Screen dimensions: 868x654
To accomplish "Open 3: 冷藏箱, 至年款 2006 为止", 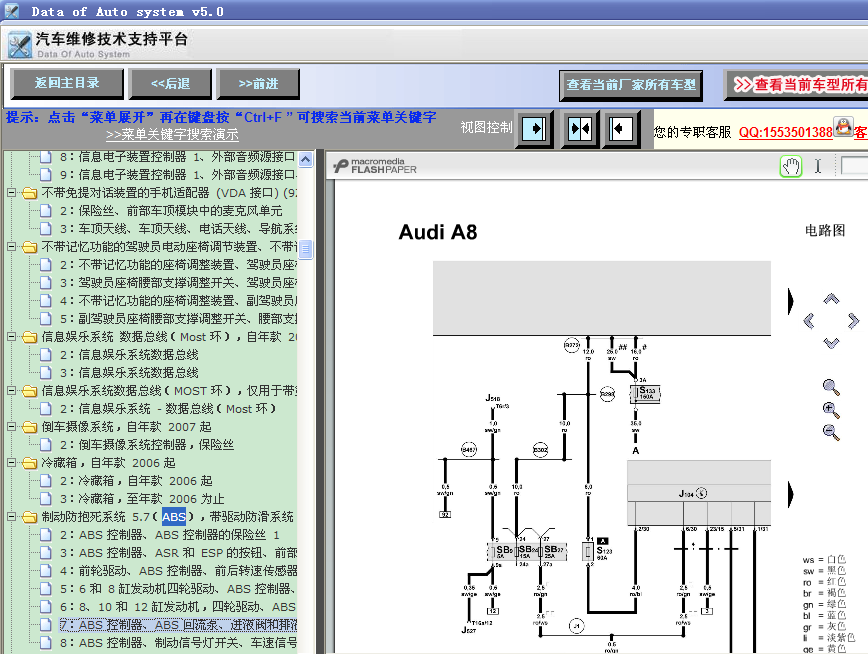I will pos(142,498).
